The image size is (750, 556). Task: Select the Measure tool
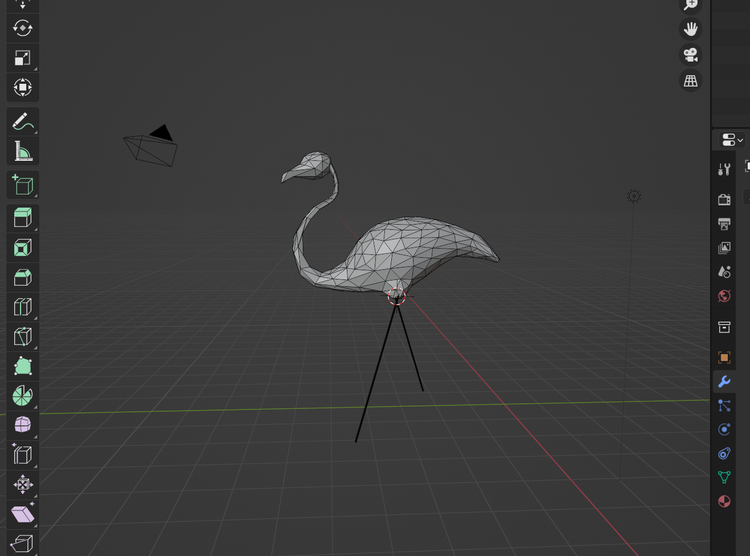coord(22,152)
